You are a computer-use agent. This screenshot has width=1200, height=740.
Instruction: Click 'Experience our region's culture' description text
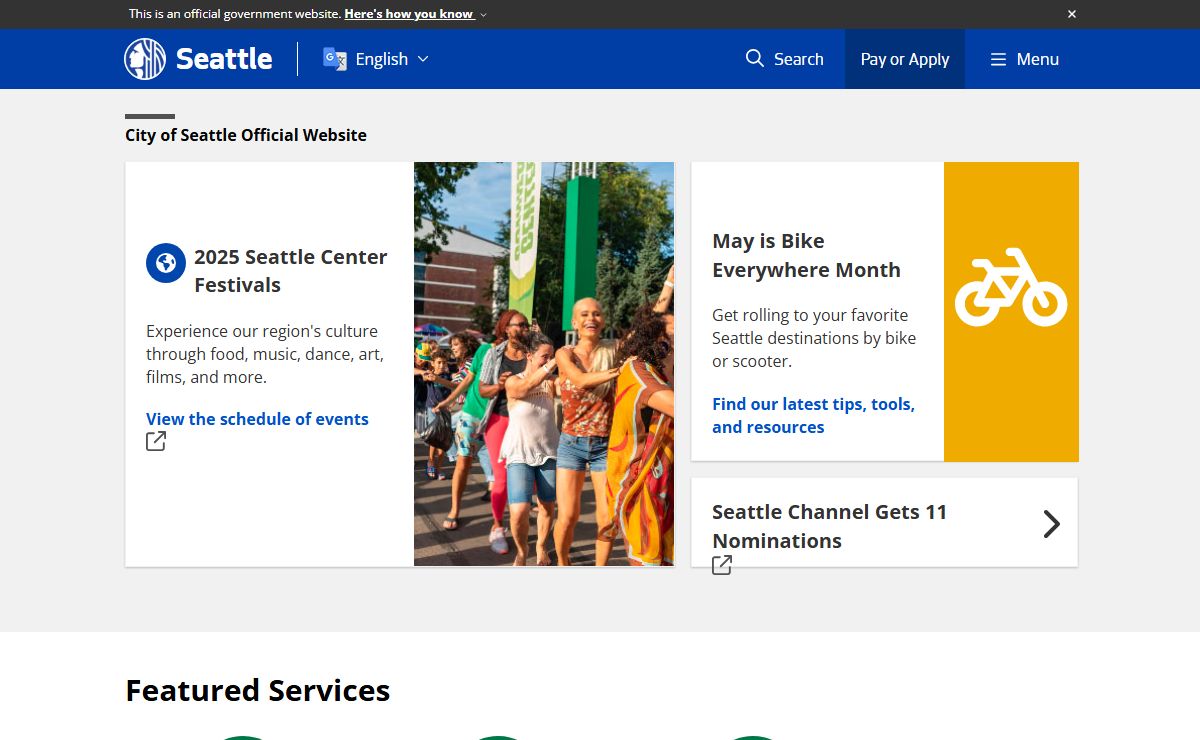[x=265, y=354]
